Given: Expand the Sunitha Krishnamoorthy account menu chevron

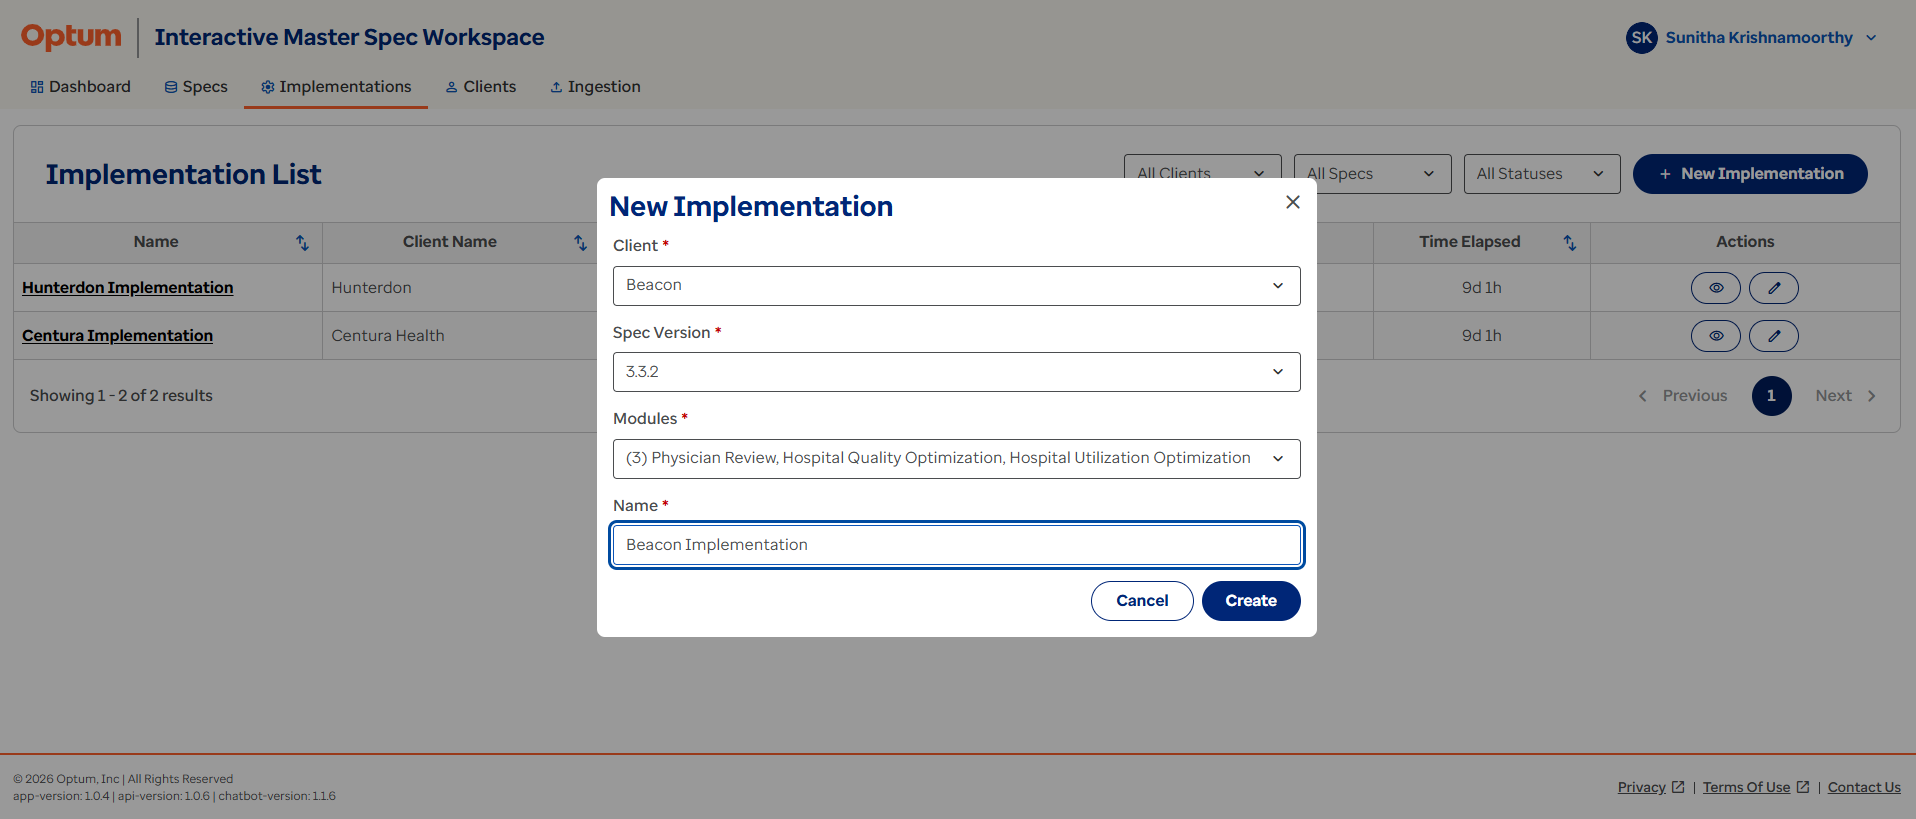Looking at the screenshot, I should 1871,38.
